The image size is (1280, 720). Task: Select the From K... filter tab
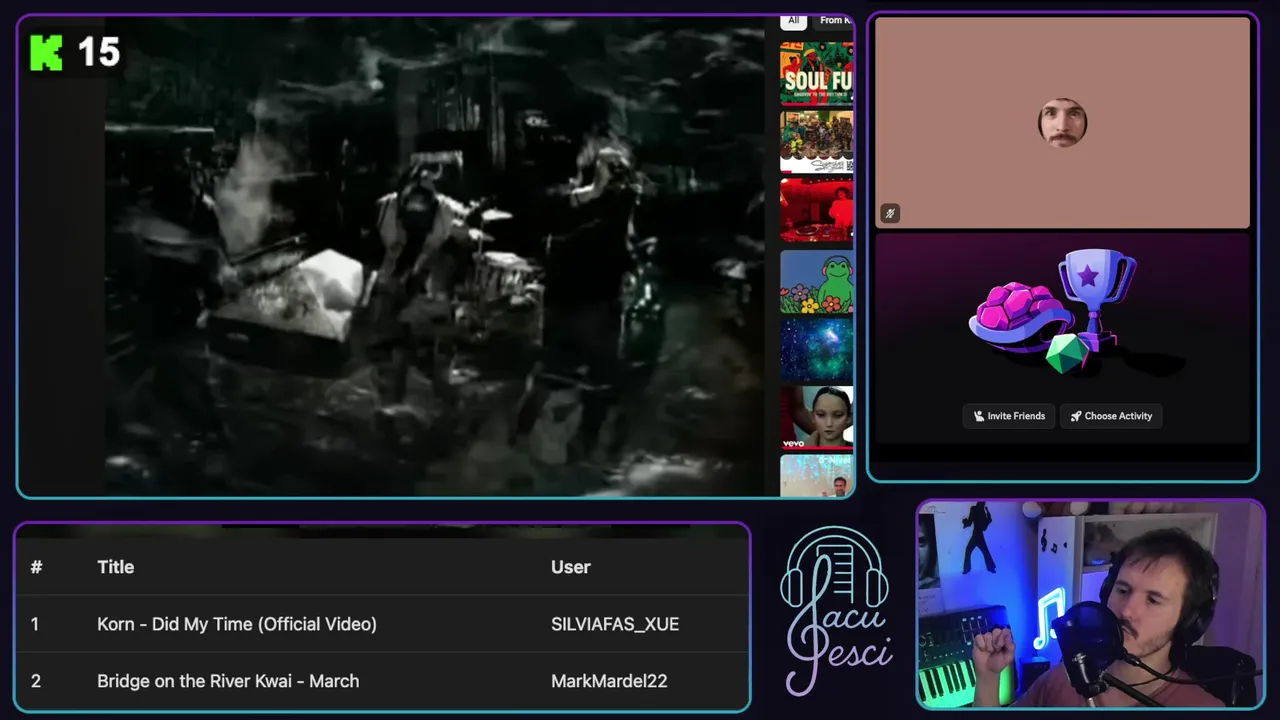834,20
